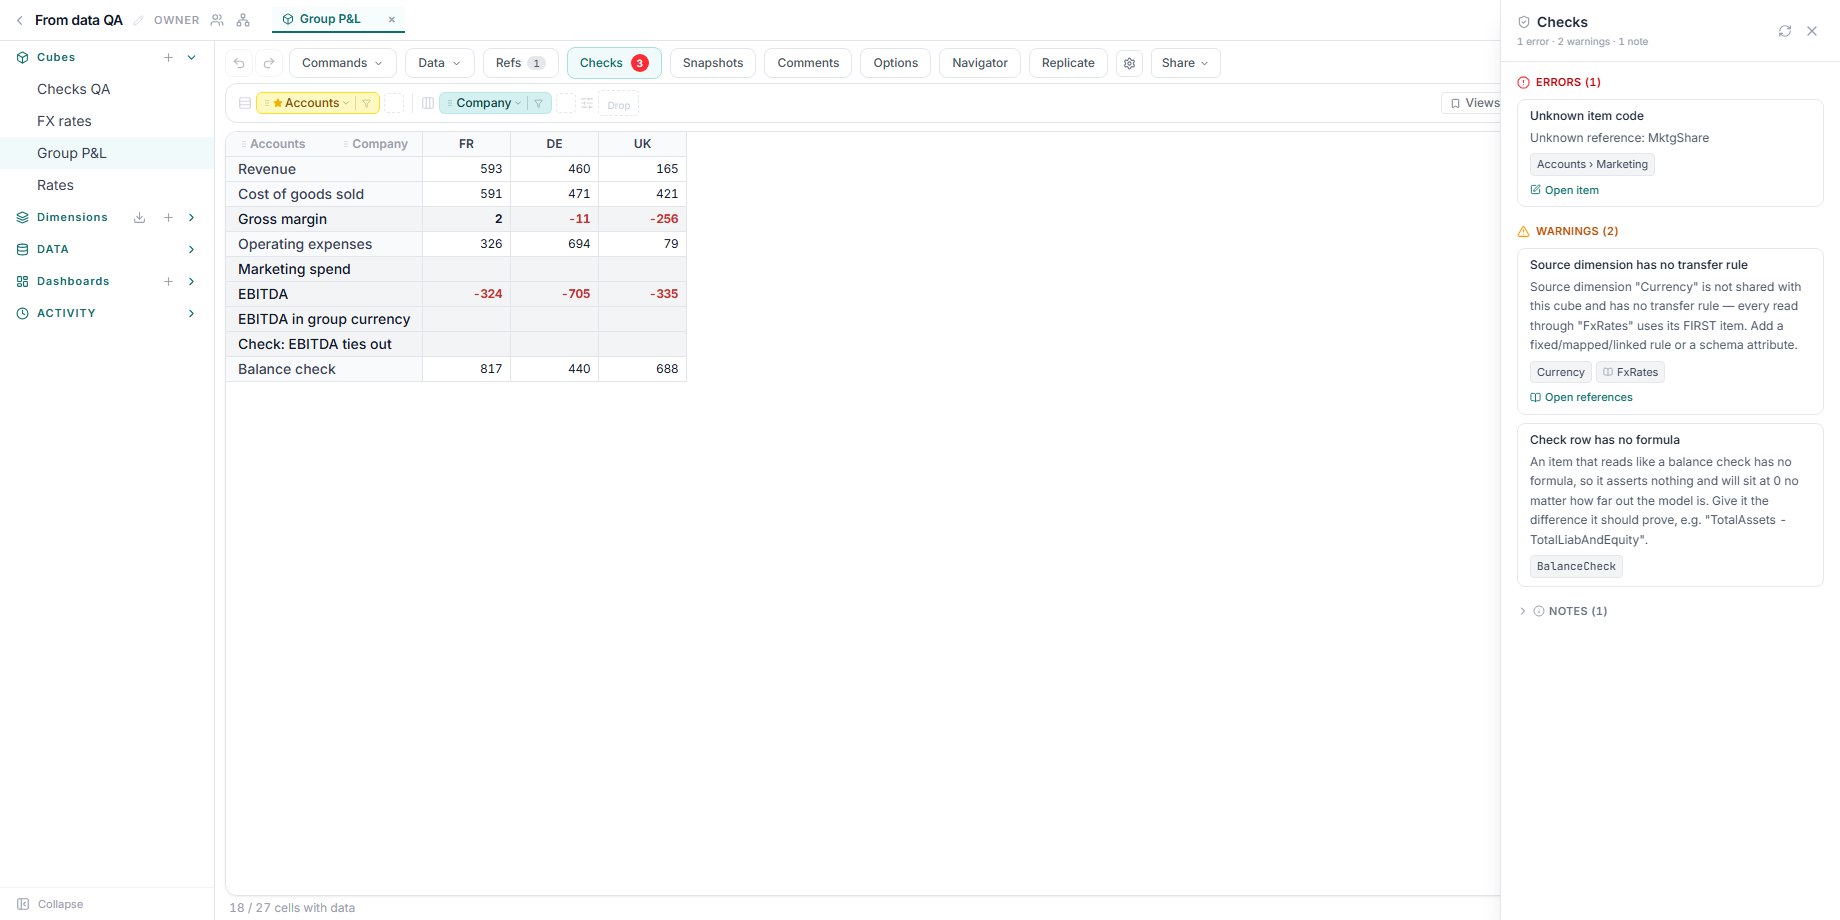Refresh the Checks panel
1840x920 pixels.
[x=1785, y=31]
